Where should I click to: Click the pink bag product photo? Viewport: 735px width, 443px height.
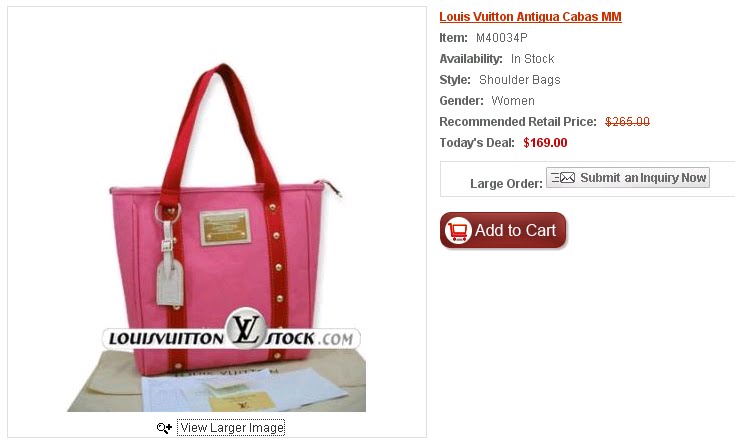click(x=216, y=237)
